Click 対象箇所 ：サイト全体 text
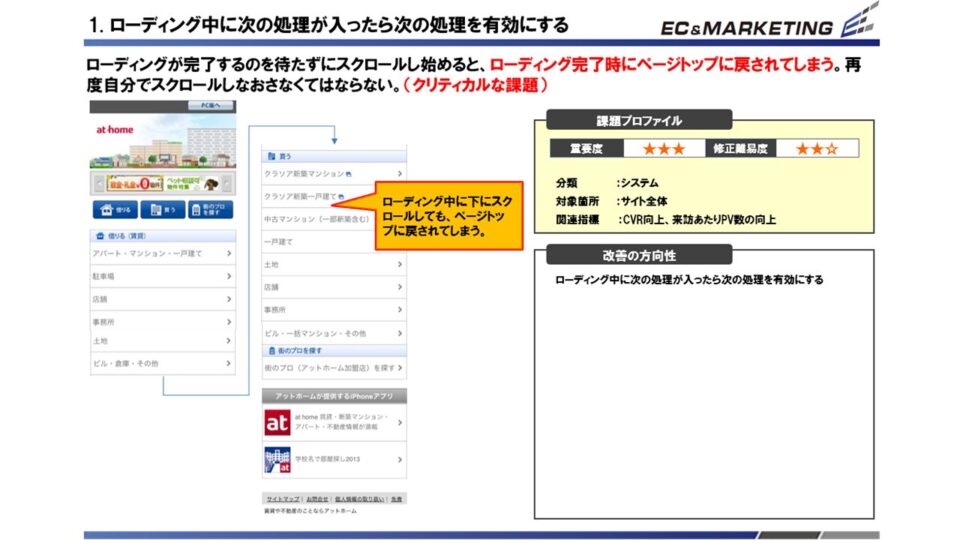The image size is (960, 540). [x=611, y=201]
